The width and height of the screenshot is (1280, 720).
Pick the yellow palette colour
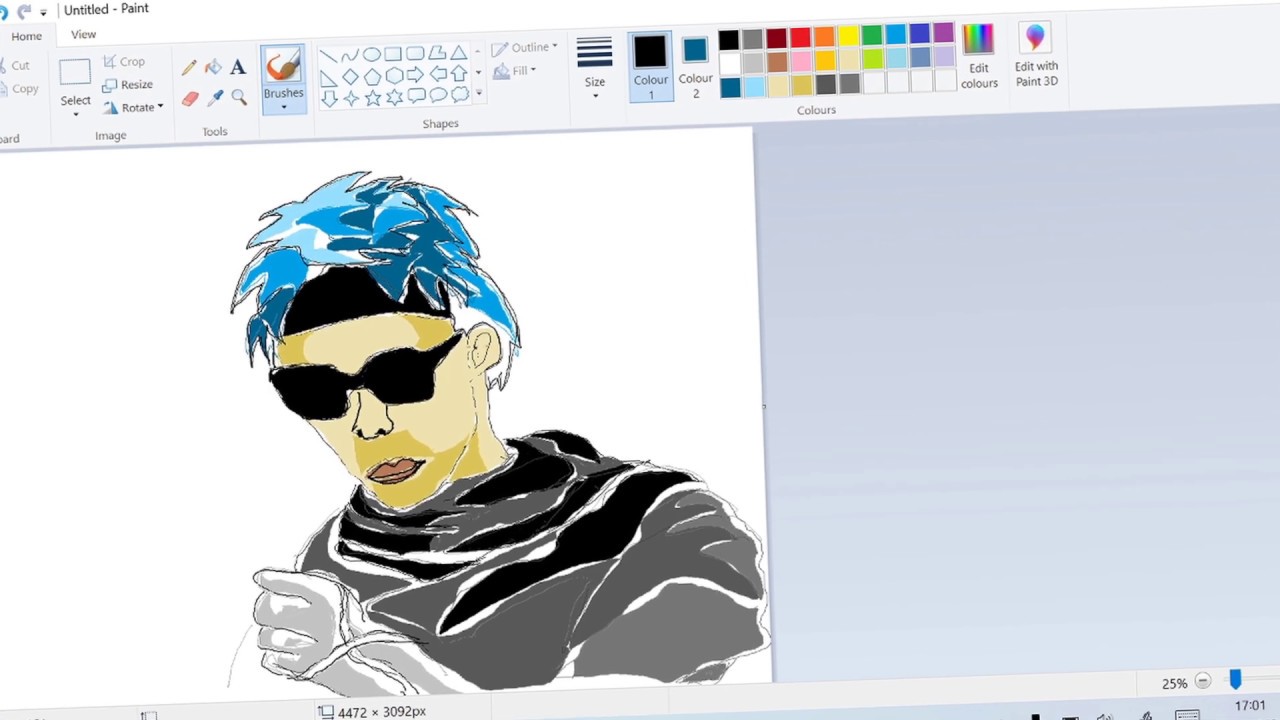pos(848,36)
